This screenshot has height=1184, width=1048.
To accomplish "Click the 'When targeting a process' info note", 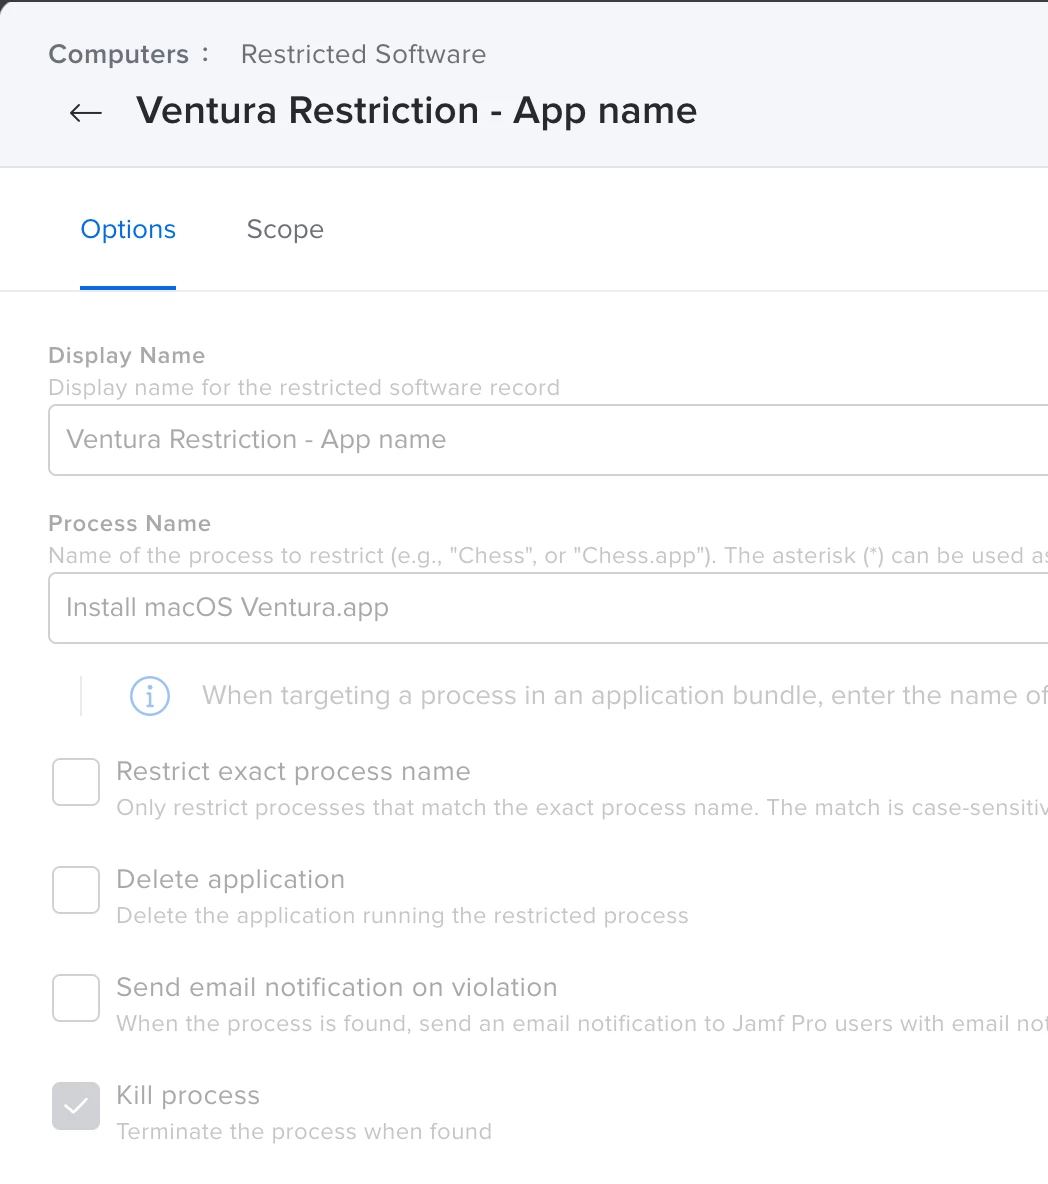I will click(x=624, y=695).
